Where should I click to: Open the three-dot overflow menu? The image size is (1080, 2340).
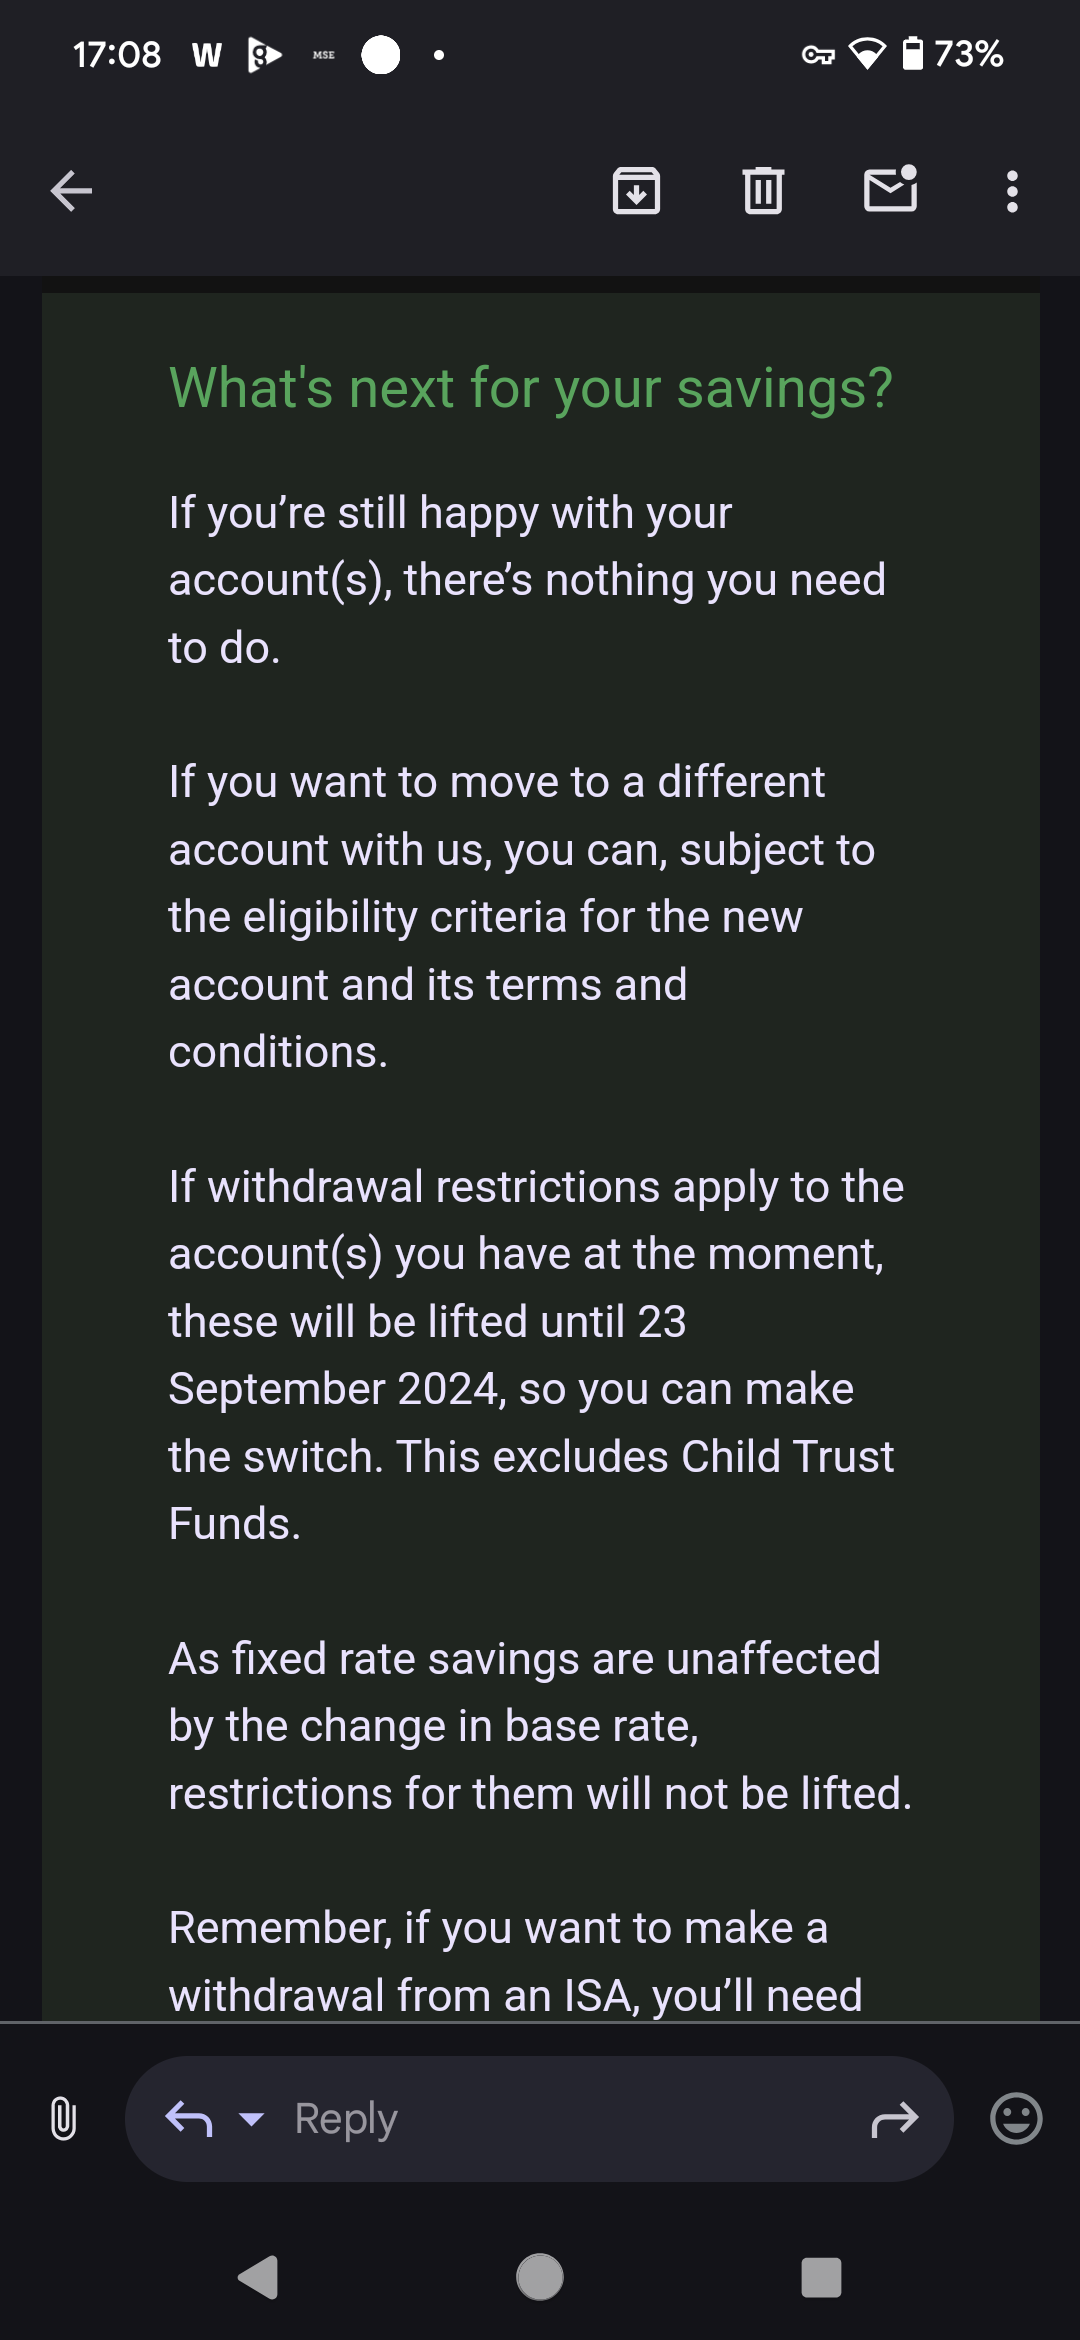[x=1012, y=191]
